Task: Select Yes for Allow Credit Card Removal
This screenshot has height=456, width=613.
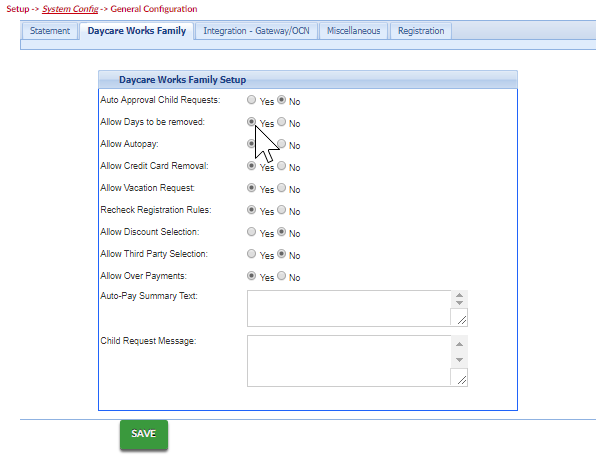Action: pyautogui.click(x=251, y=166)
